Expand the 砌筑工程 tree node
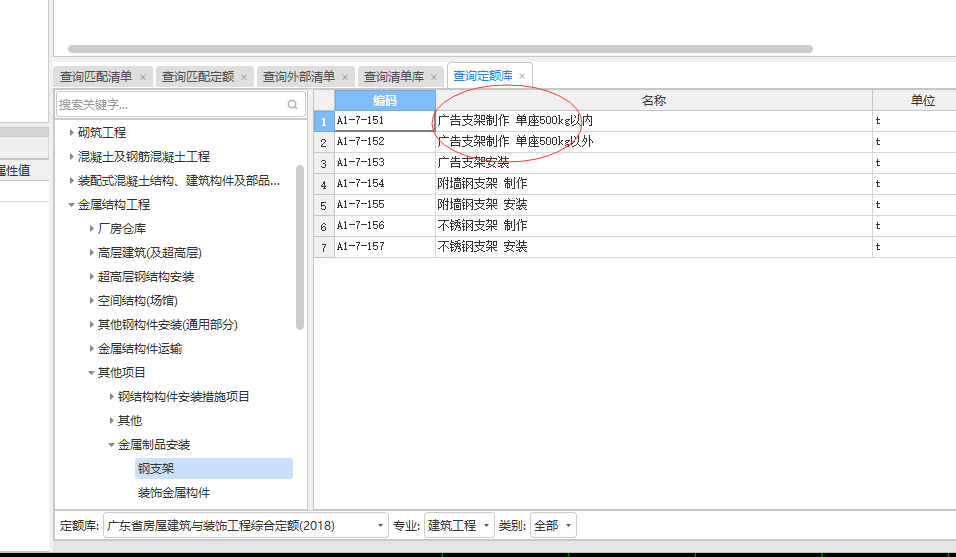Viewport: 956px width, 557px height. tap(71, 132)
